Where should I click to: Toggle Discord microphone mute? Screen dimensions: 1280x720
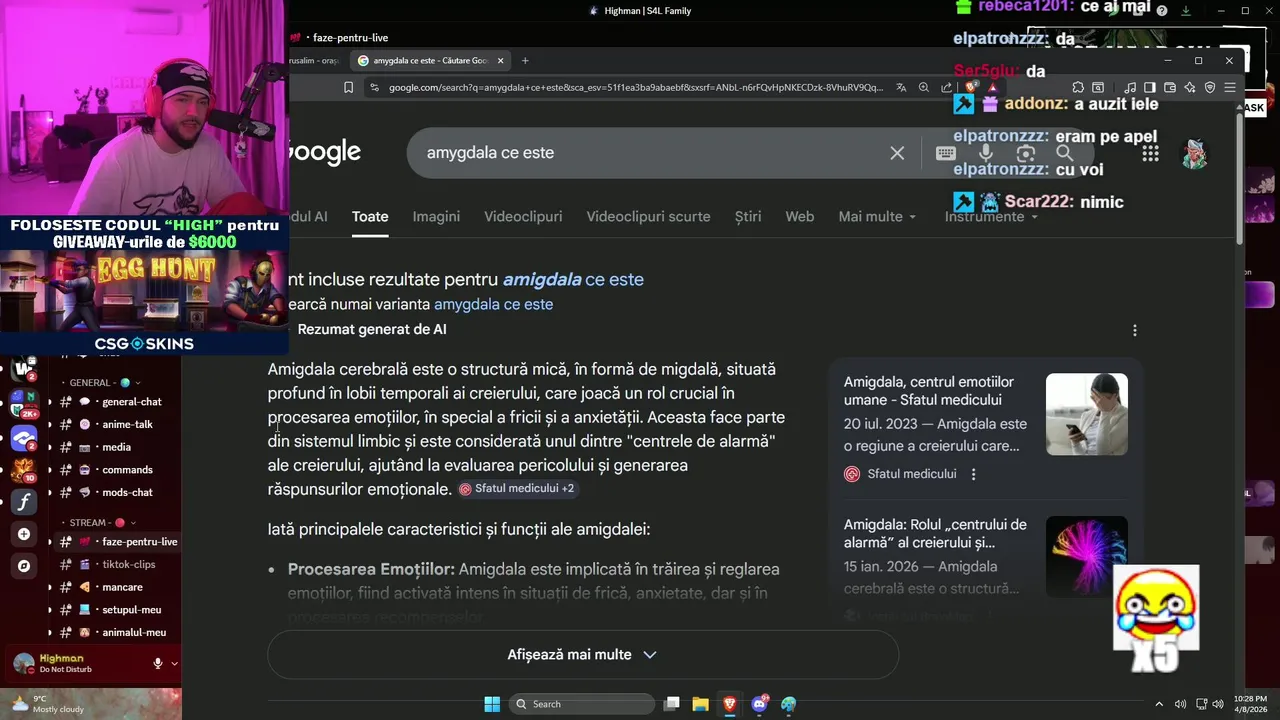[x=157, y=663]
